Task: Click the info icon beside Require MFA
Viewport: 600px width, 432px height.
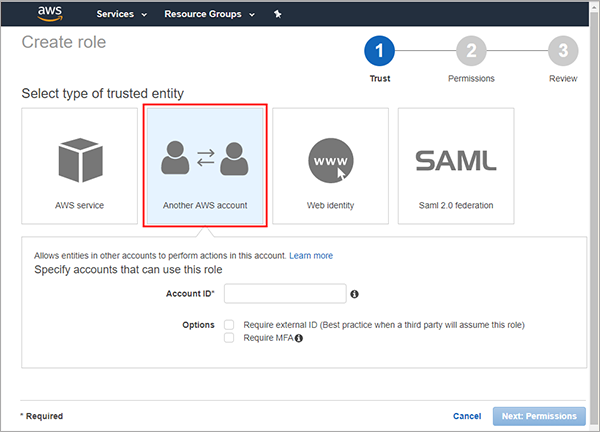Action: coord(299,338)
